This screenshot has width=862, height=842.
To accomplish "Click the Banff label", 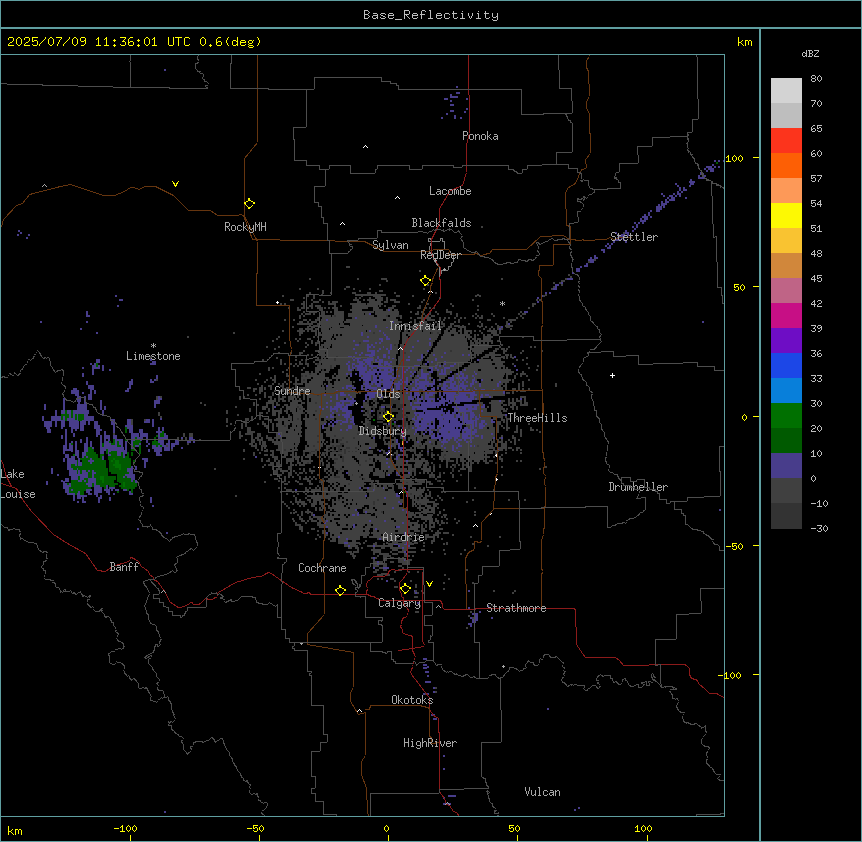I will 124,567.
